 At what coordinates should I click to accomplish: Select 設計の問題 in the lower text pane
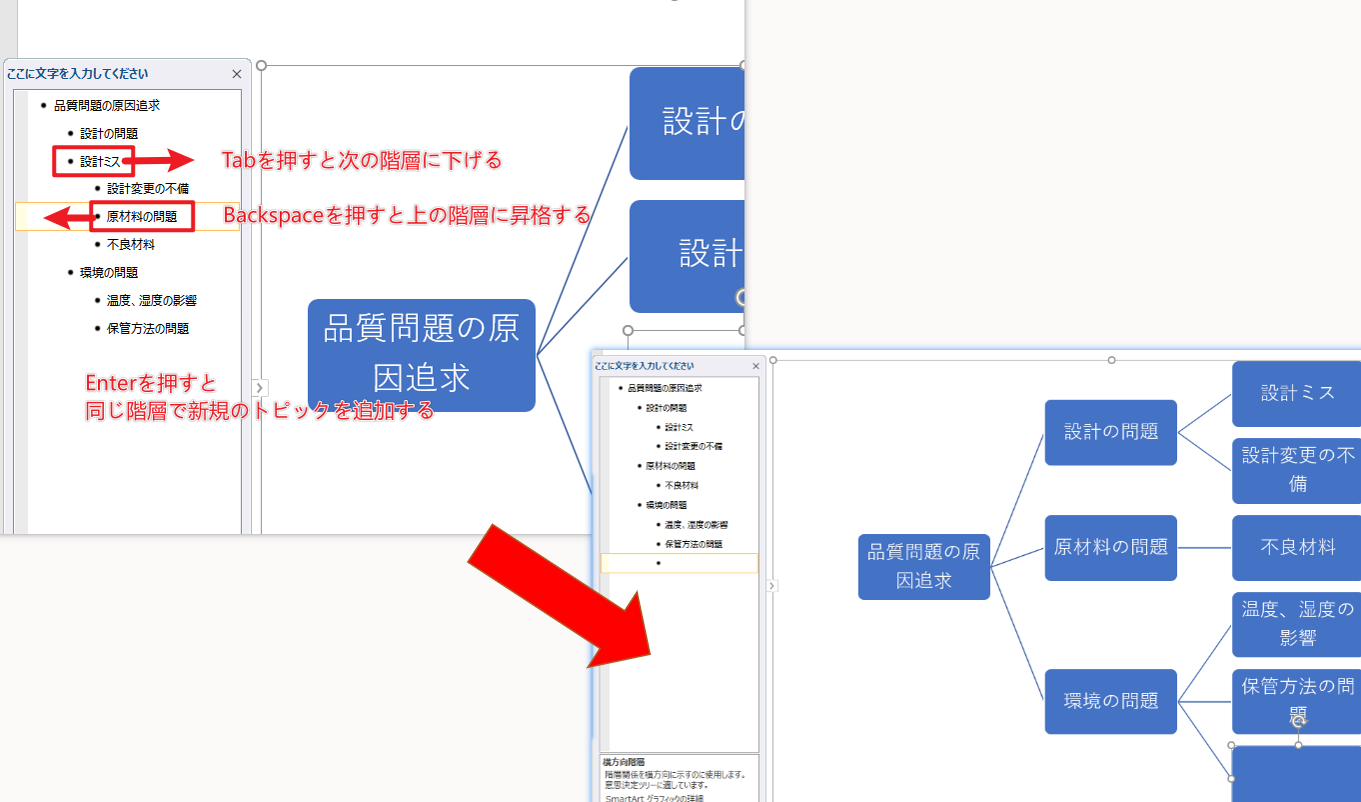click(666, 408)
